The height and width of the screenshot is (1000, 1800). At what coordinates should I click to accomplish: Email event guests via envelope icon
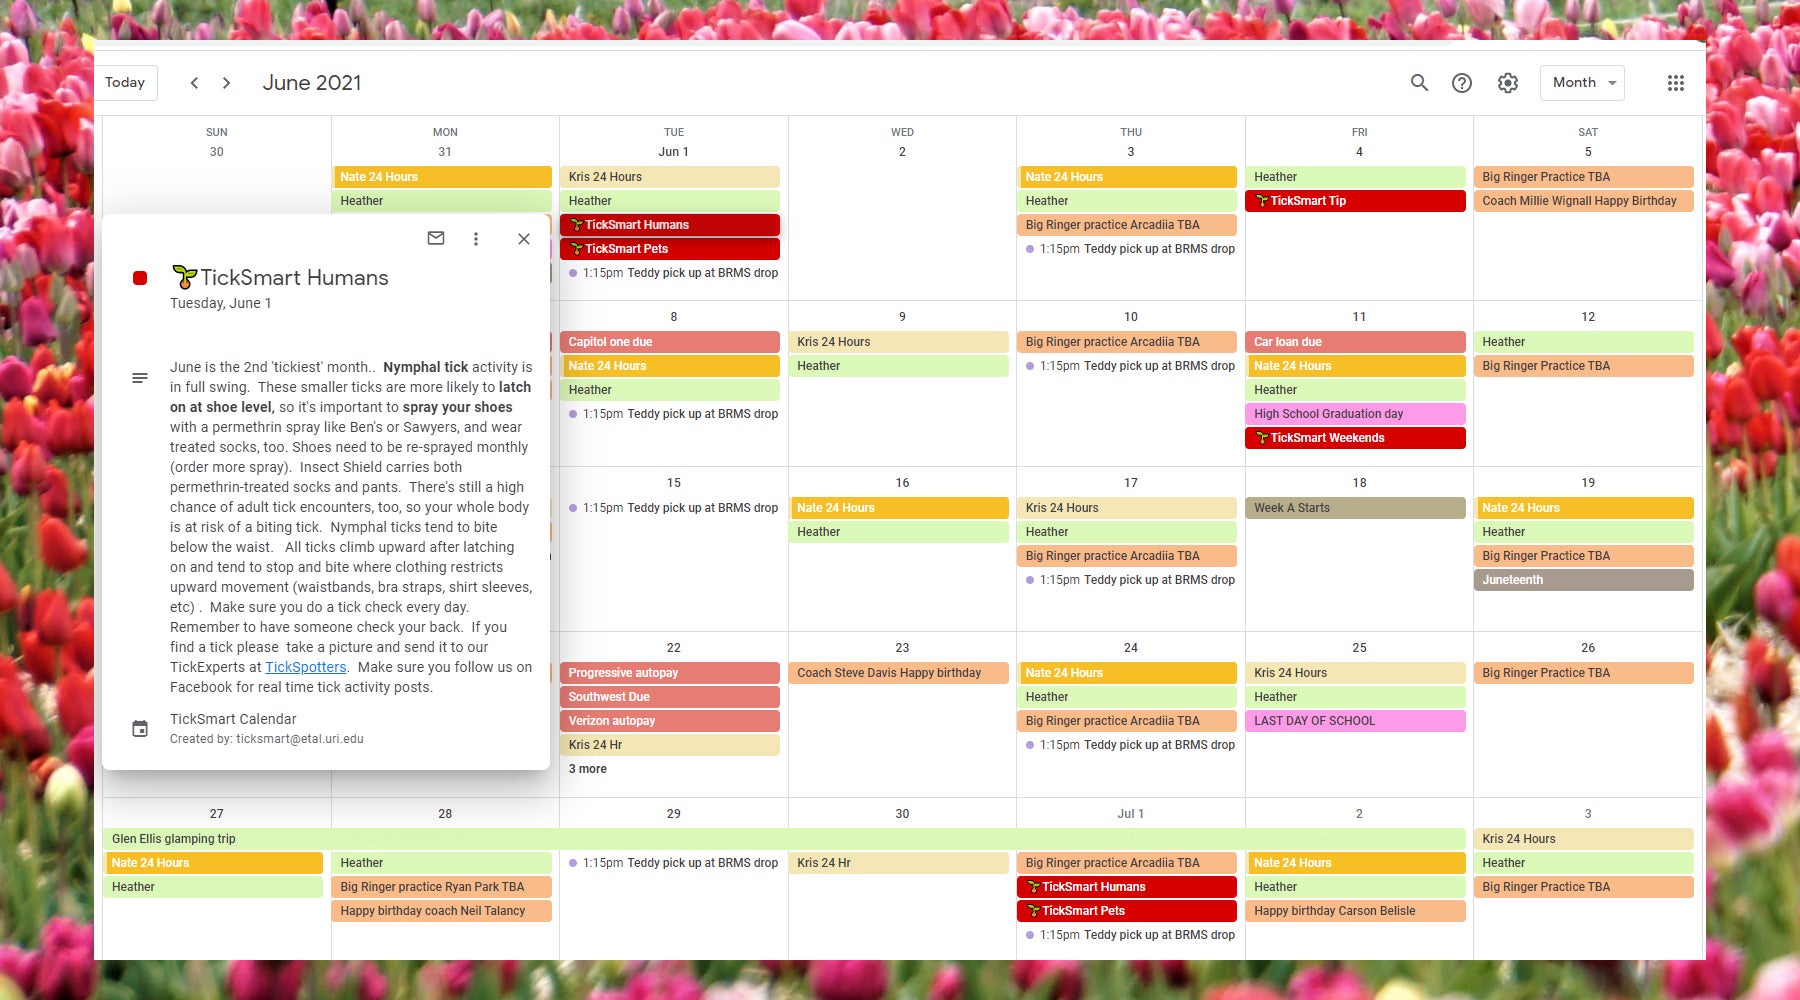tap(435, 239)
